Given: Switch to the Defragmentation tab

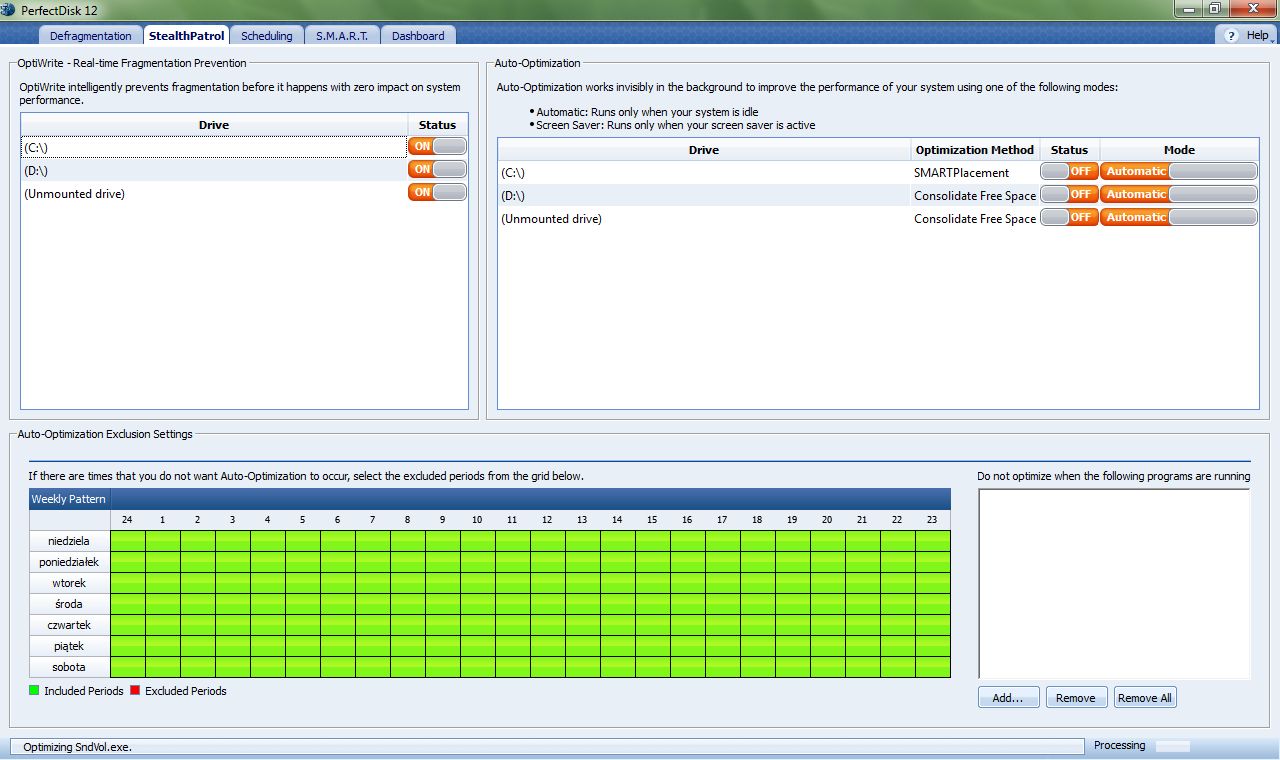Looking at the screenshot, I should 91,35.
